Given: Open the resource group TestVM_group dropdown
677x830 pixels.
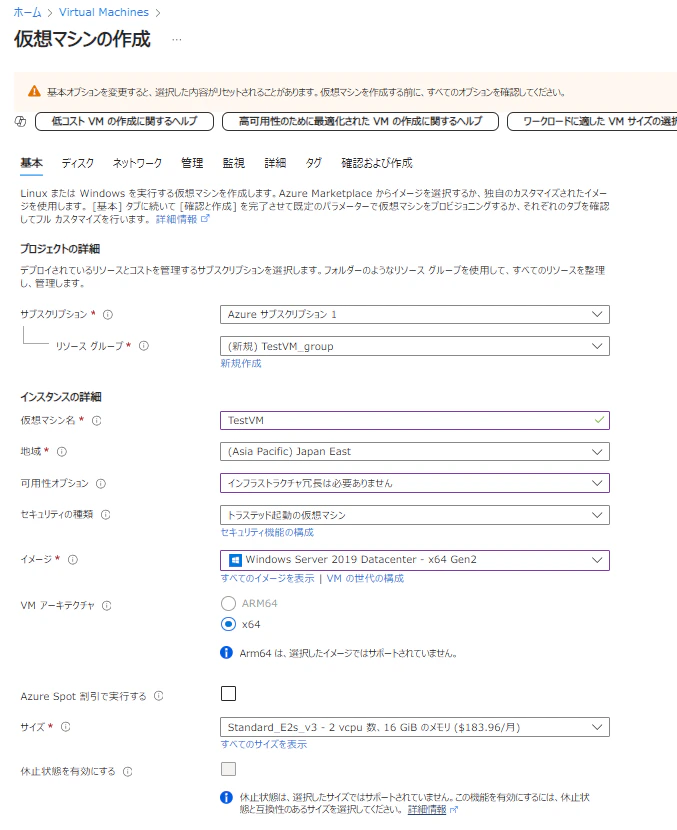Looking at the screenshot, I should point(414,346).
